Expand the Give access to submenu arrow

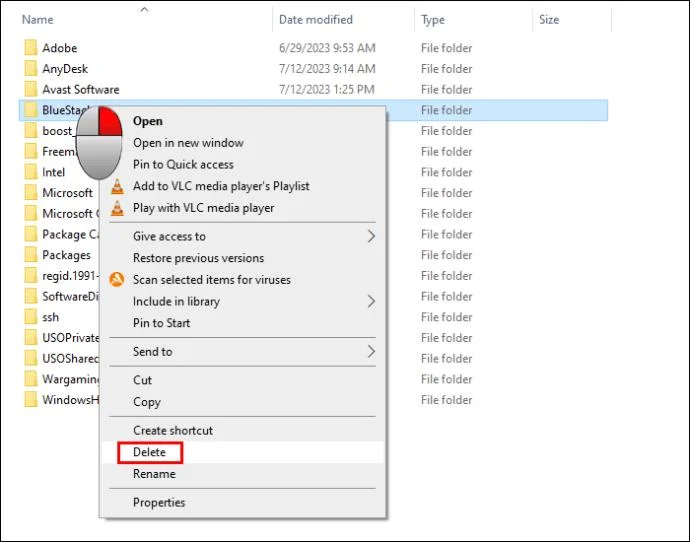click(x=371, y=237)
